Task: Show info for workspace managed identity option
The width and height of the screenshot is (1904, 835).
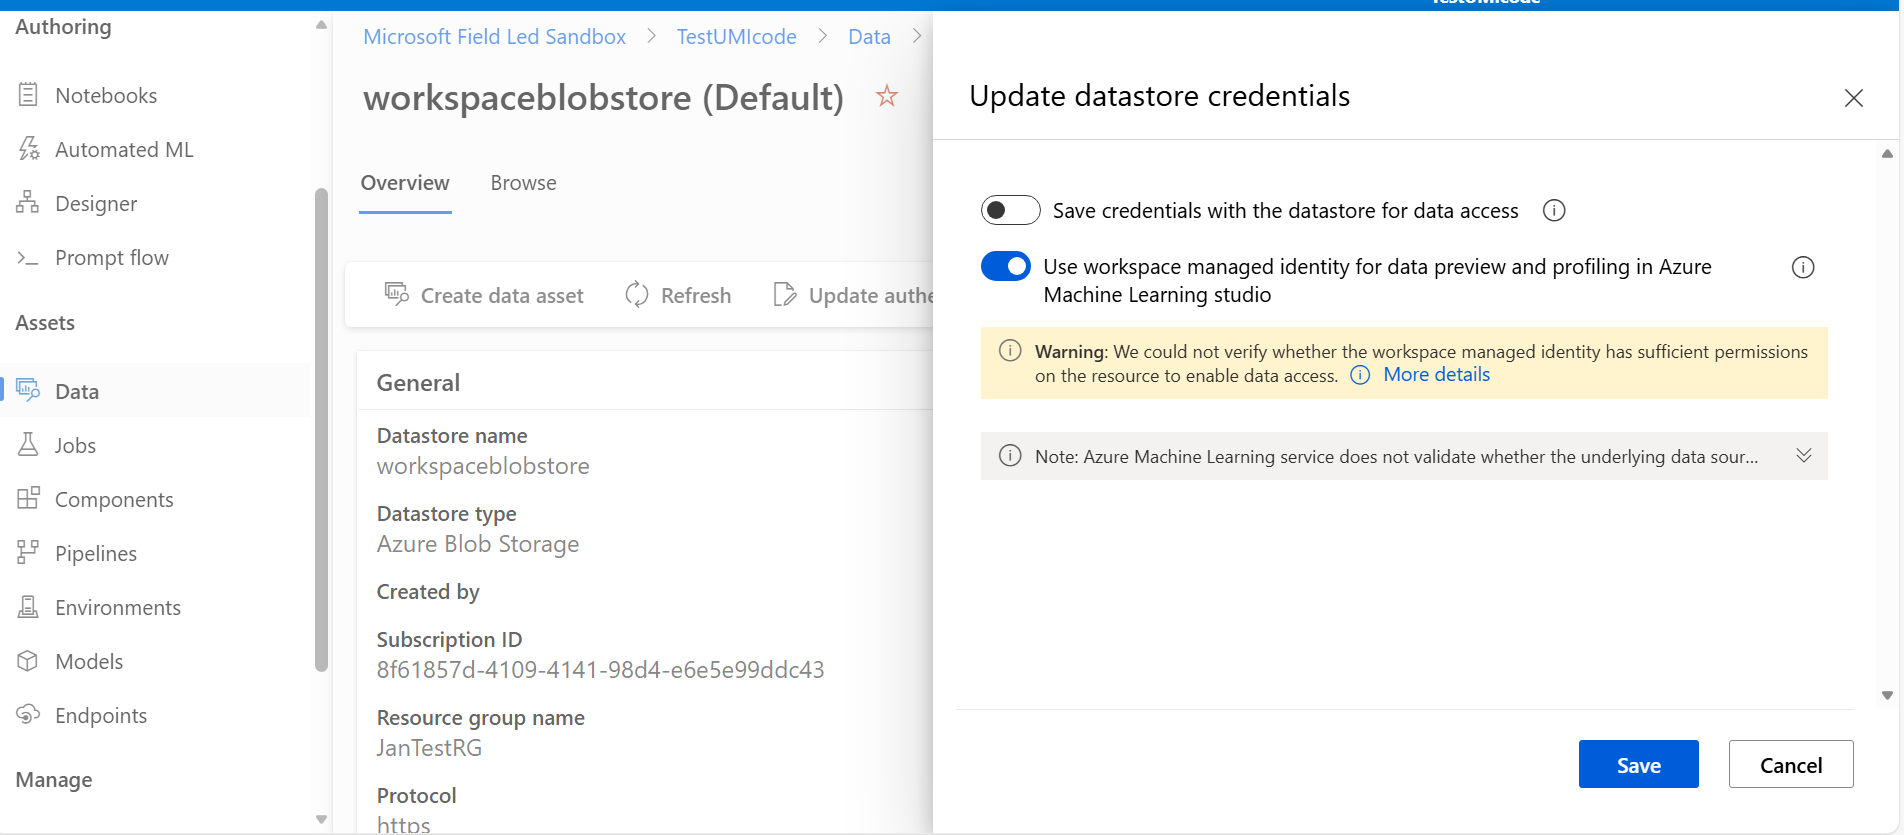Action: 1803,267
